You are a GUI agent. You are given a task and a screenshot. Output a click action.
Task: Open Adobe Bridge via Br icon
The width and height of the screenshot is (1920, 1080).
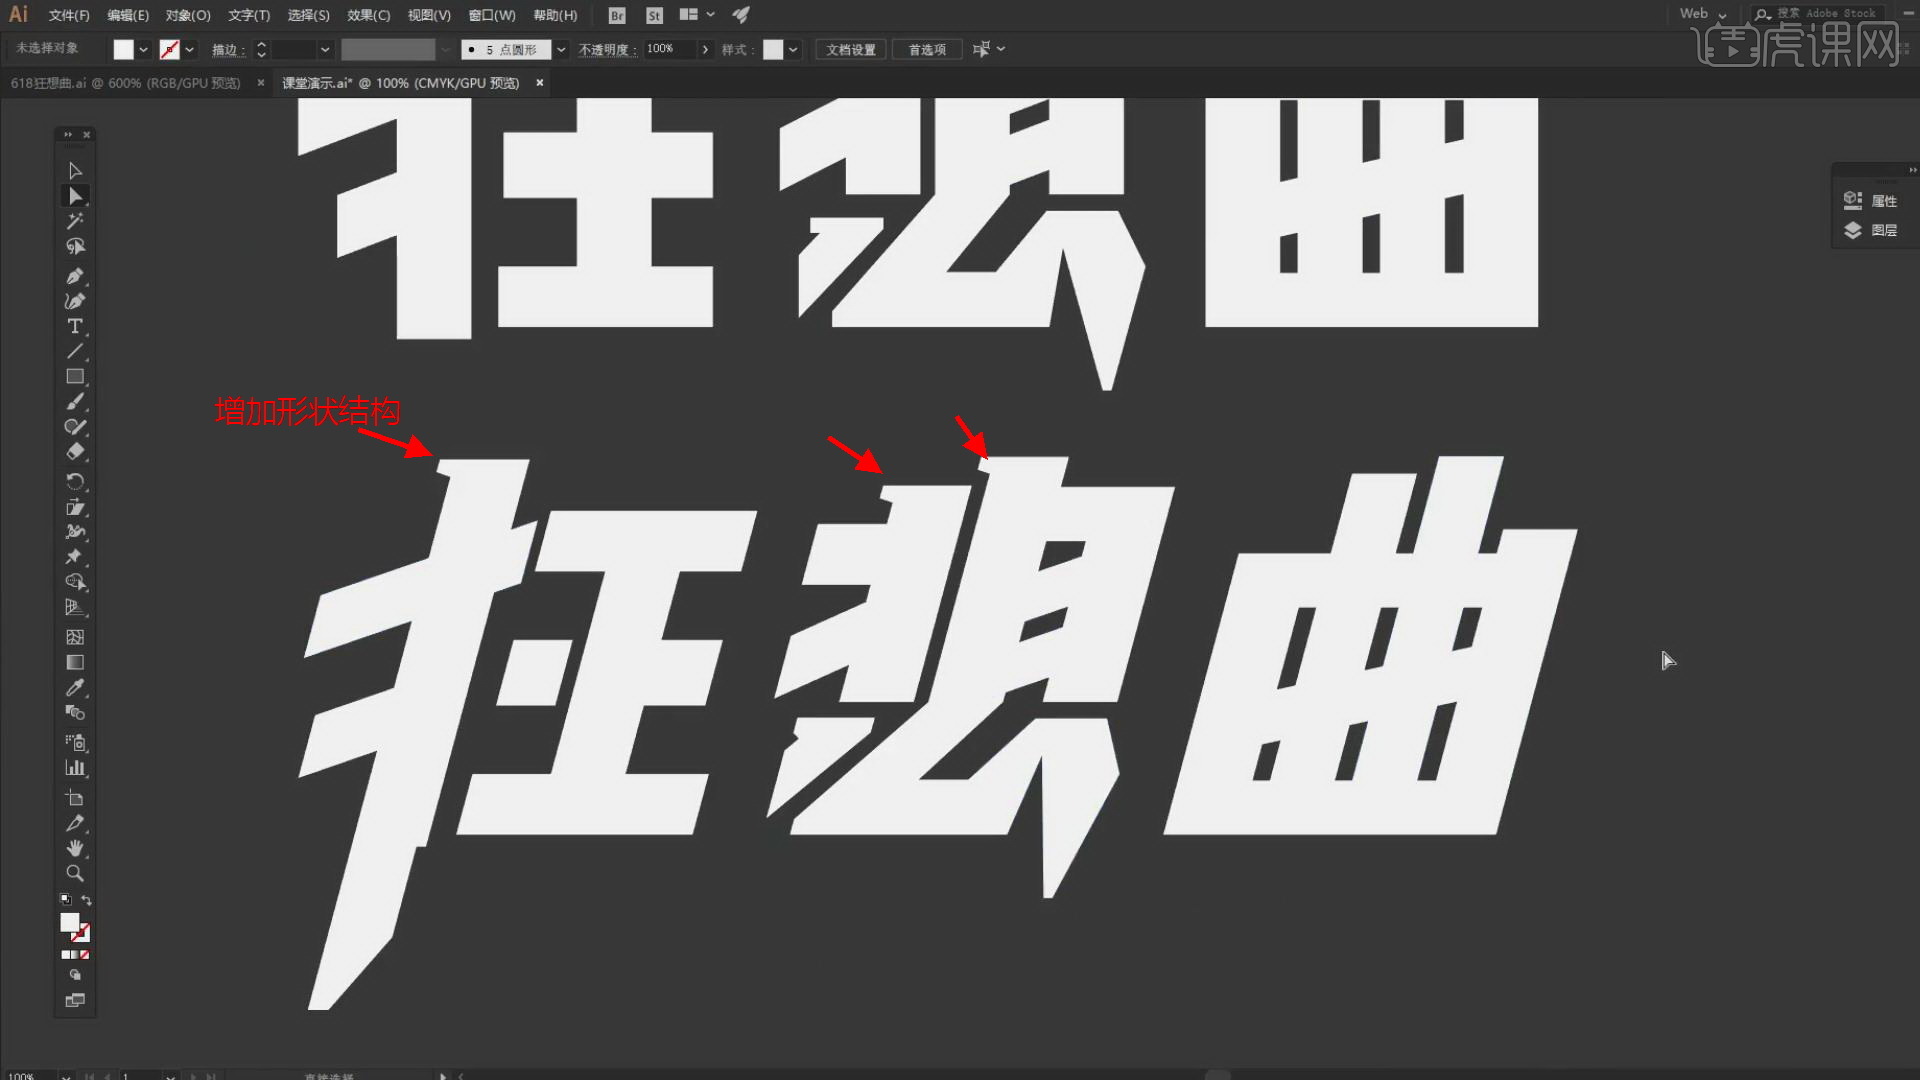click(x=617, y=15)
